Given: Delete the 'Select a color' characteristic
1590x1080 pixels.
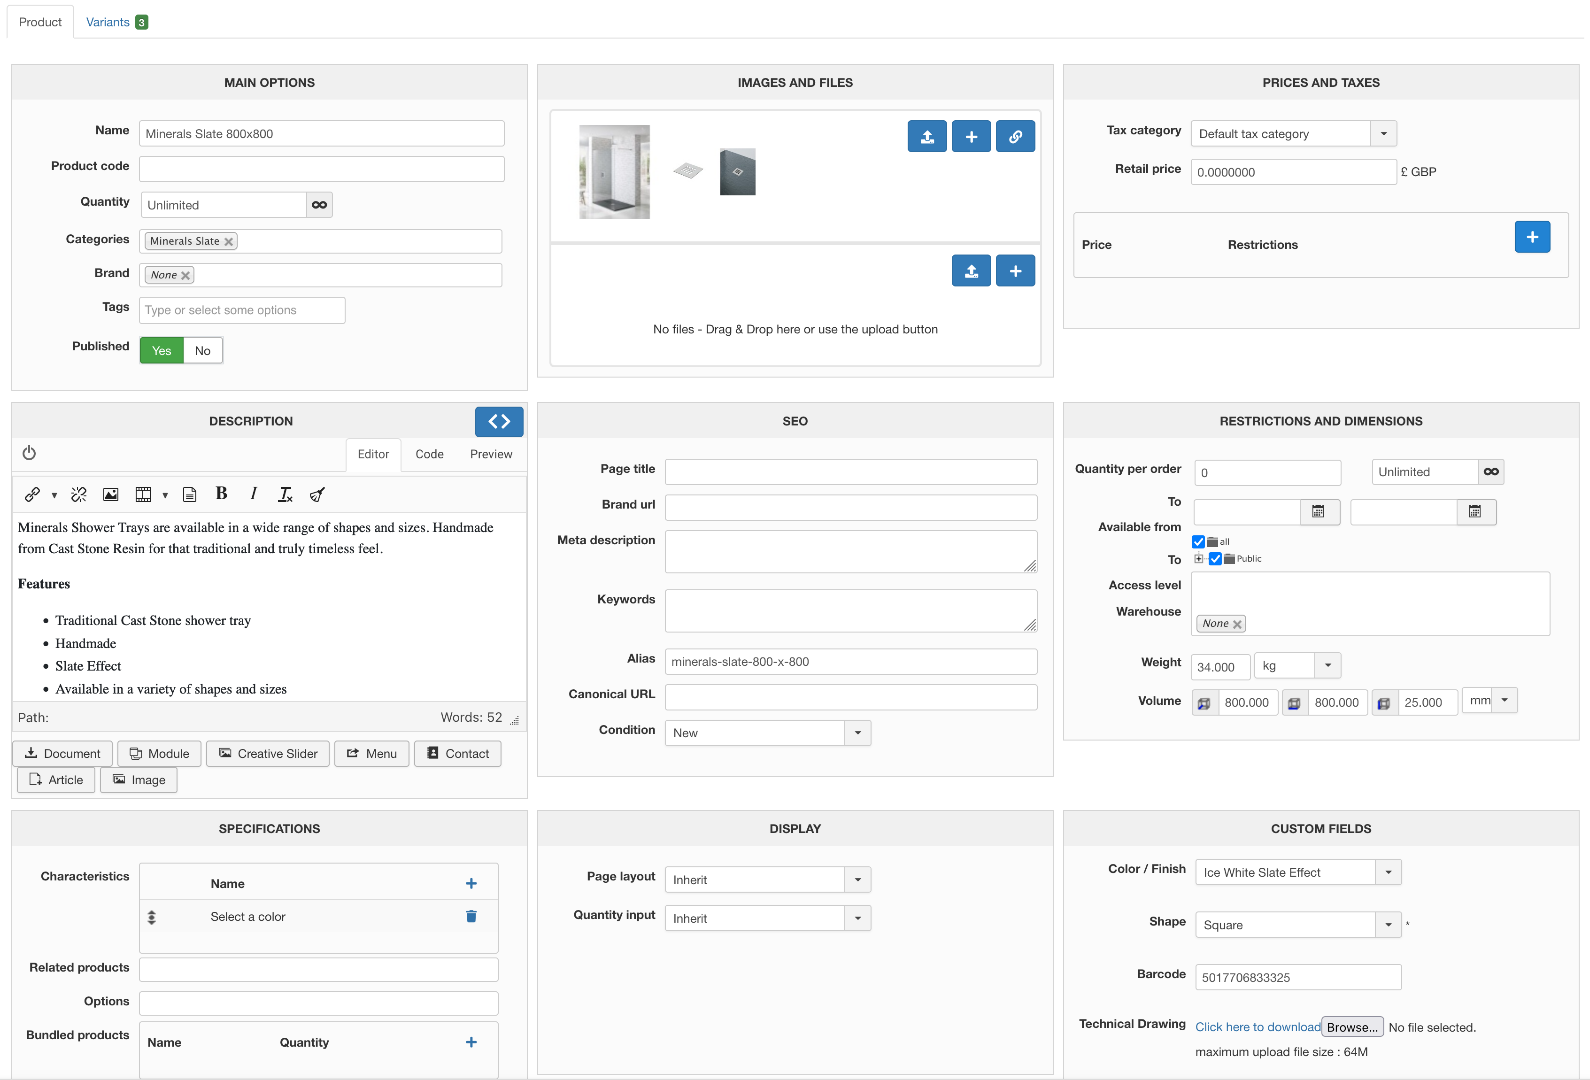Looking at the screenshot, I should 471,917.
